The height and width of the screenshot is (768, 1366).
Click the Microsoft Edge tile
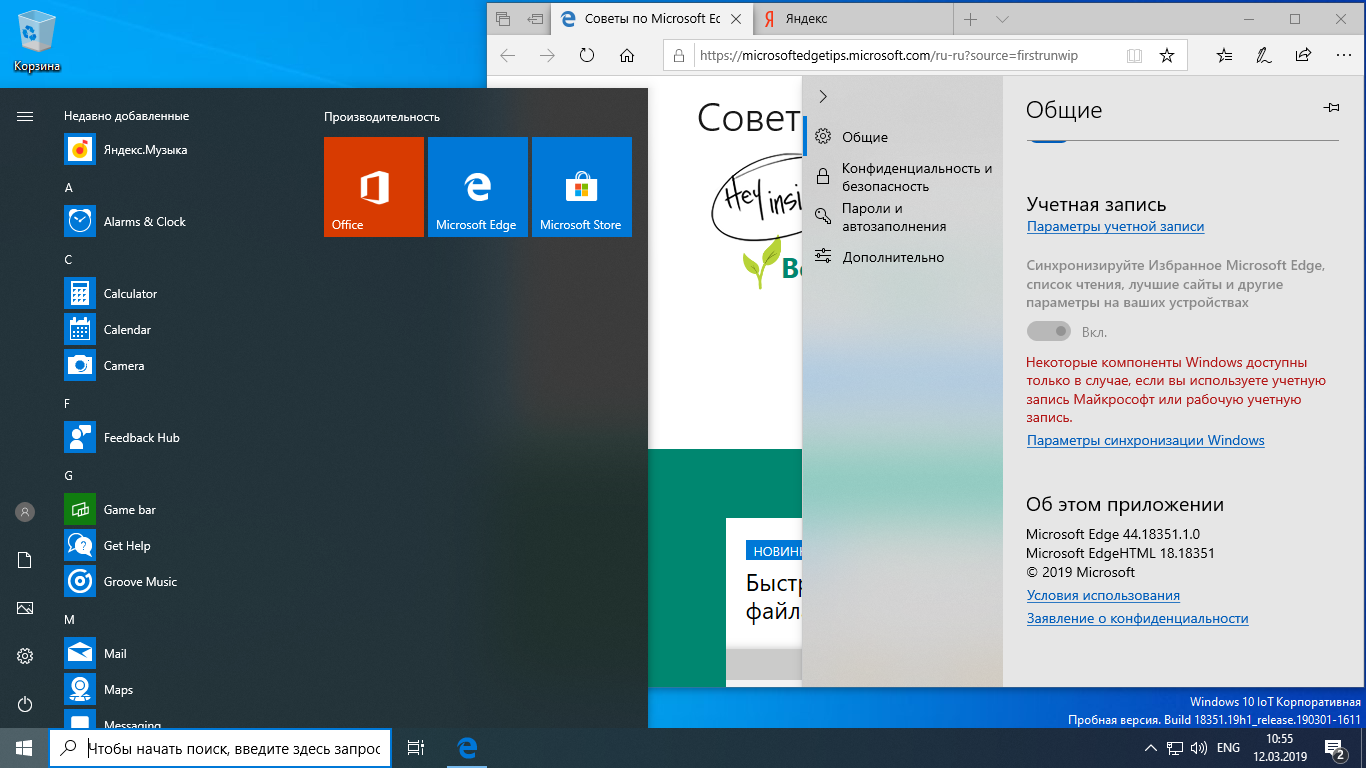pyautogui.click(x=478, y=187)
